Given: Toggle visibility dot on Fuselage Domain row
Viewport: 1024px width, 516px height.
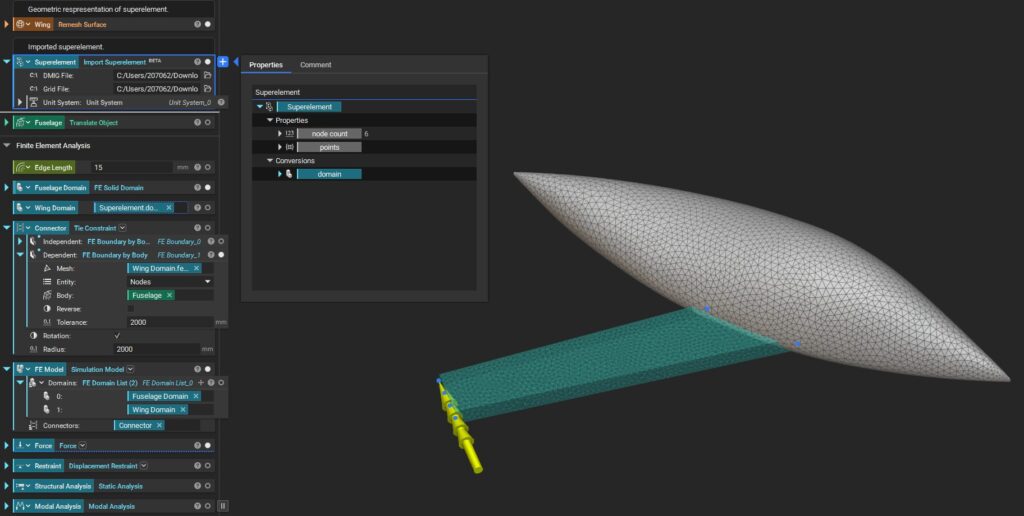Looking at the screenshot, I should point(208,187).
